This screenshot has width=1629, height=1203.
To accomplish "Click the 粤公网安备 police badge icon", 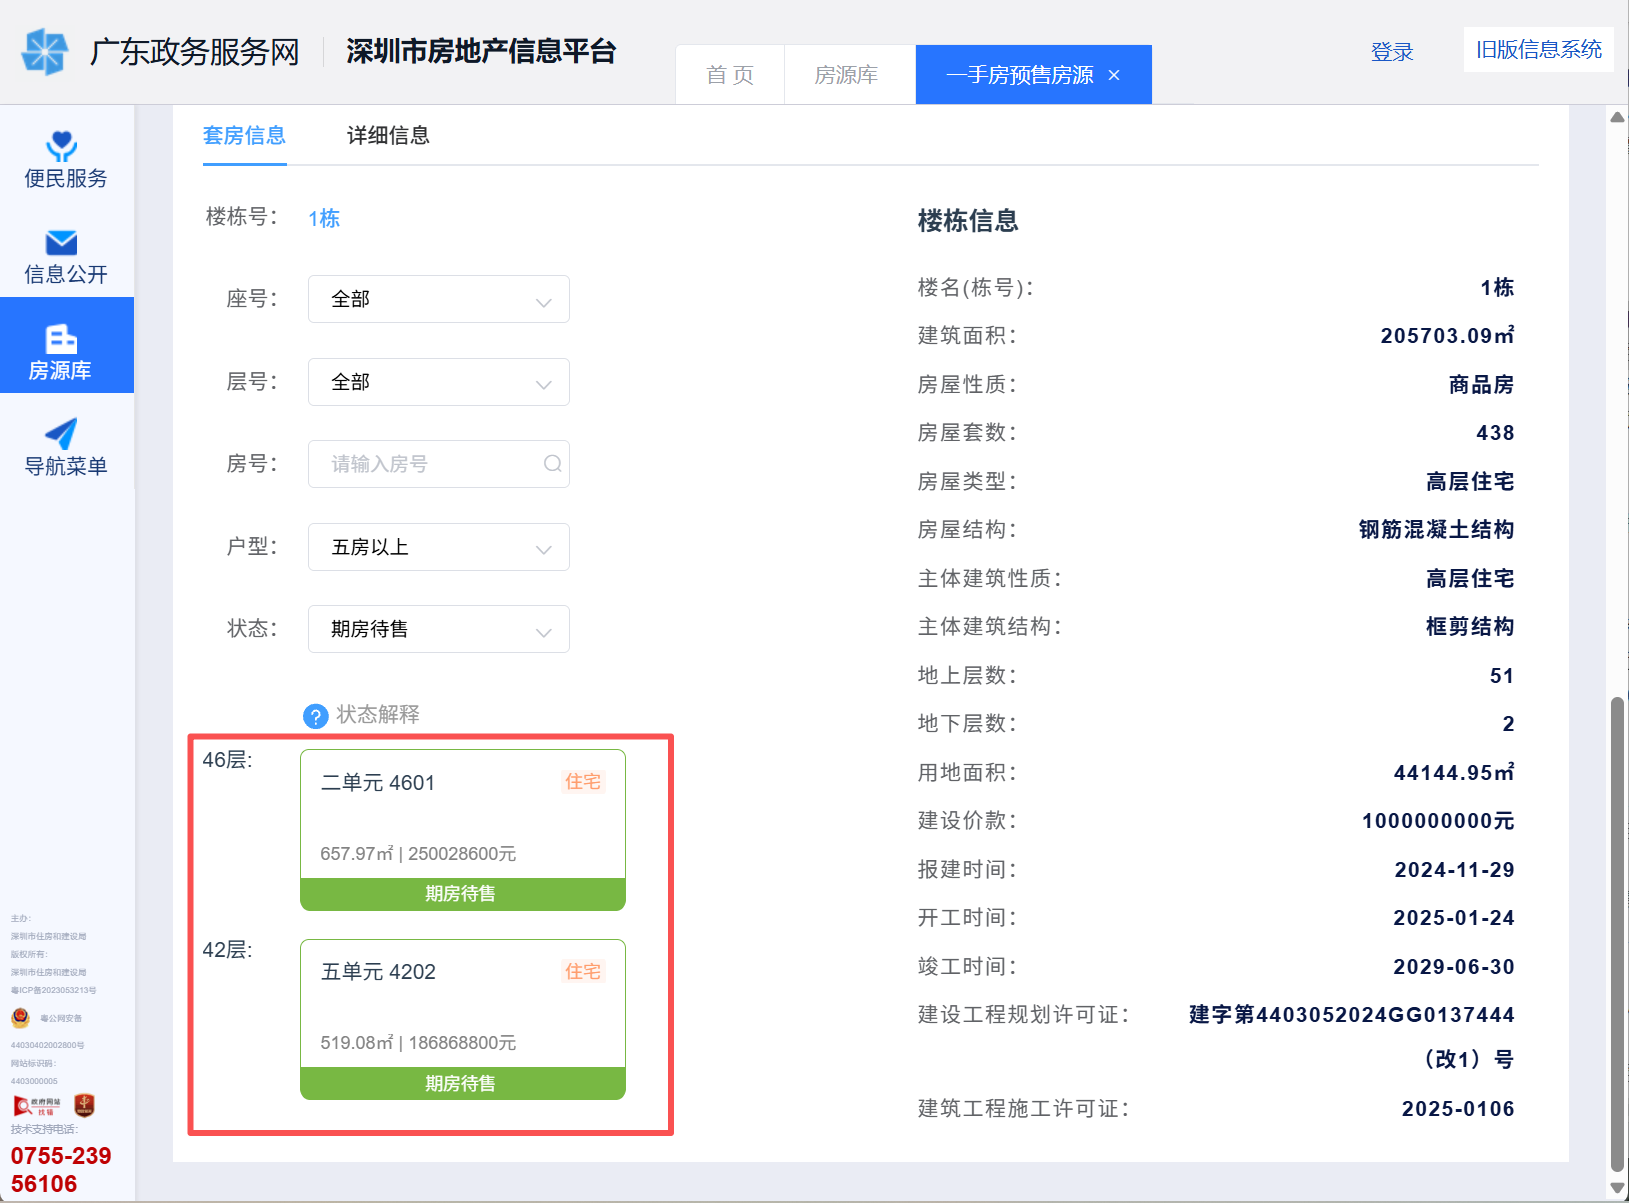I will click(x=21, y=1017).
